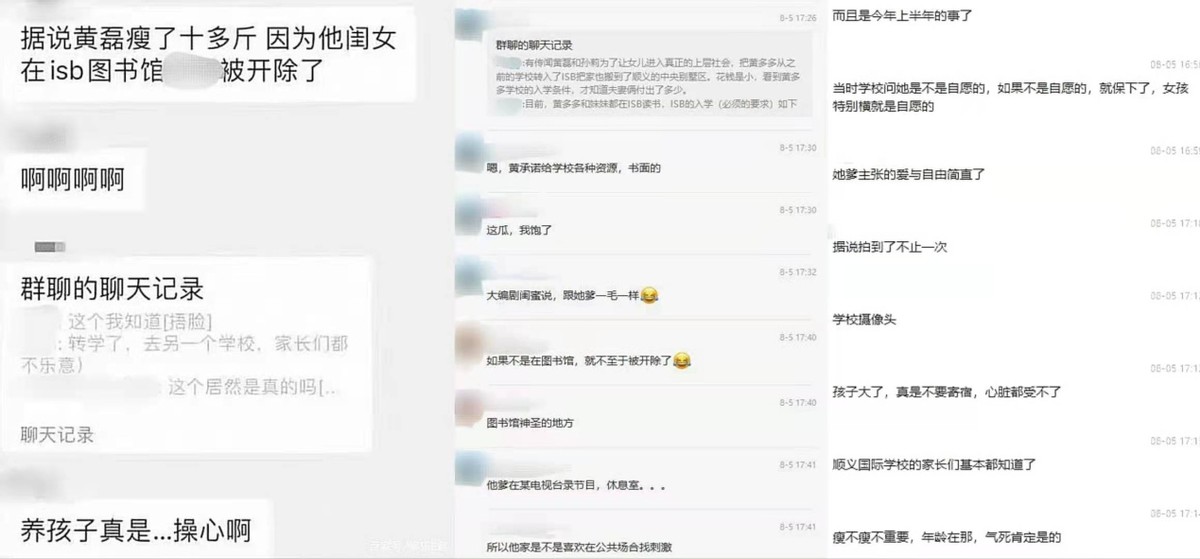Image resolution: width=1200 pixels, height=559 pixels.
Task: Click the laughing emoji after "被开除了"
Action: (x=683, y=359)
